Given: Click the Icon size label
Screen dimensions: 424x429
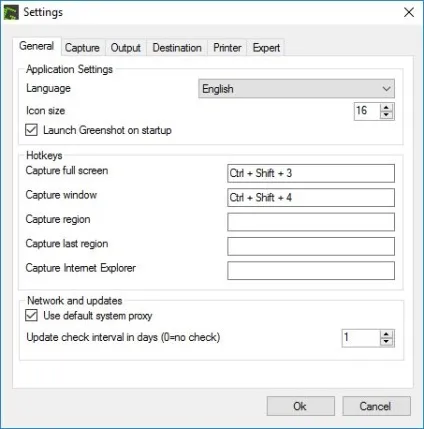Looking at the screenshot, I should tap(46, 111).
